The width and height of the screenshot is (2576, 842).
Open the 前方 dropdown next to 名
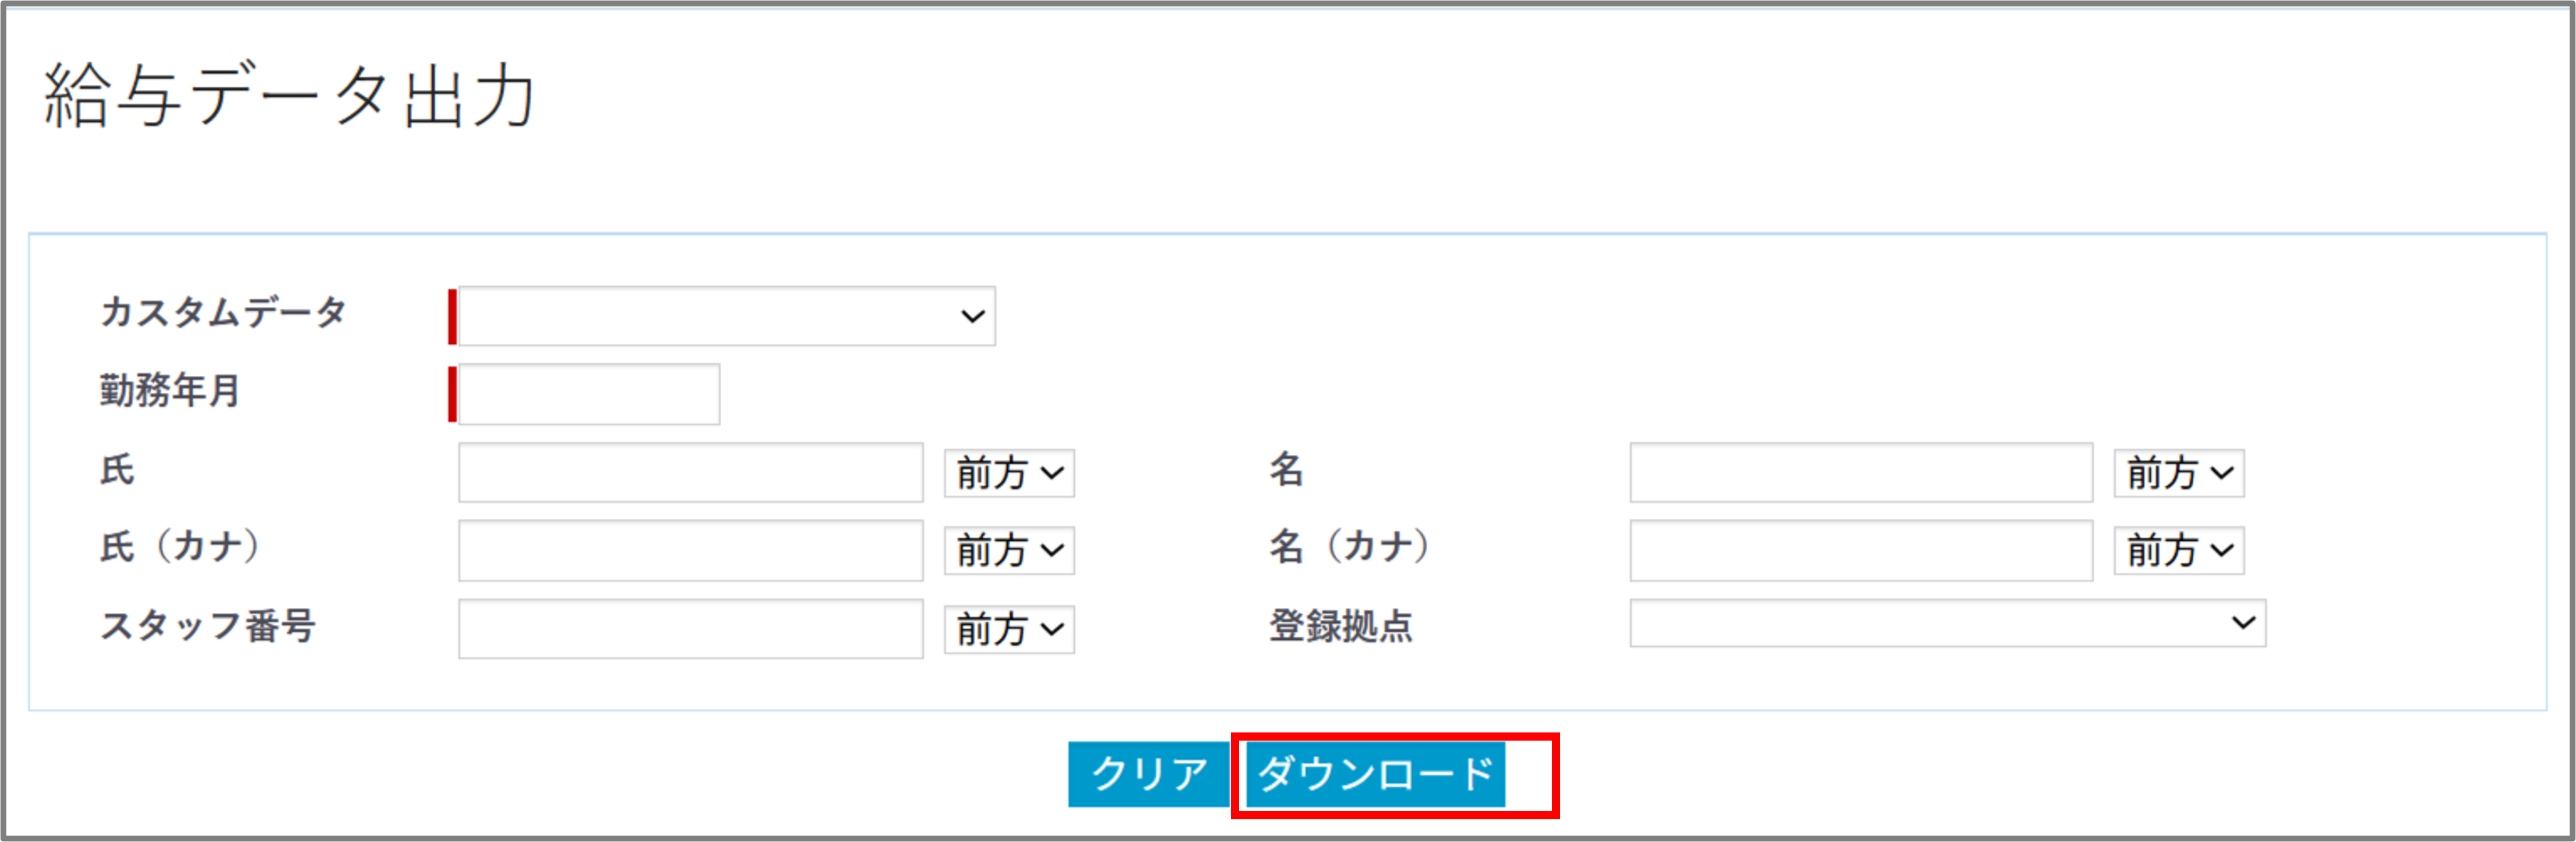(2178, 473)
